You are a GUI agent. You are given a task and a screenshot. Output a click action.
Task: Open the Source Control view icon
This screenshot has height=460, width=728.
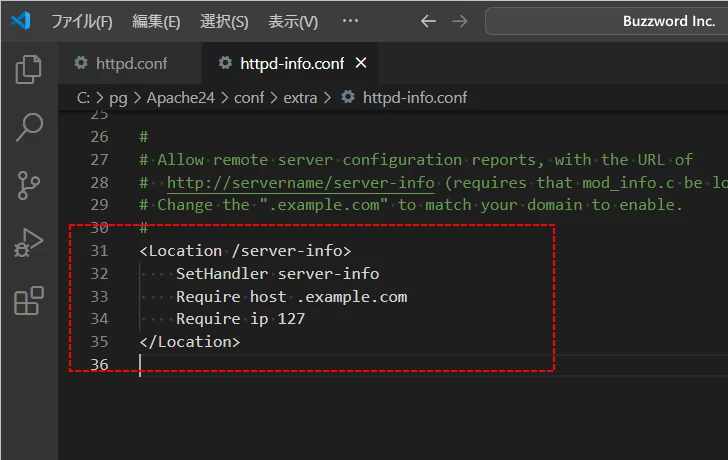coord(29,185)
